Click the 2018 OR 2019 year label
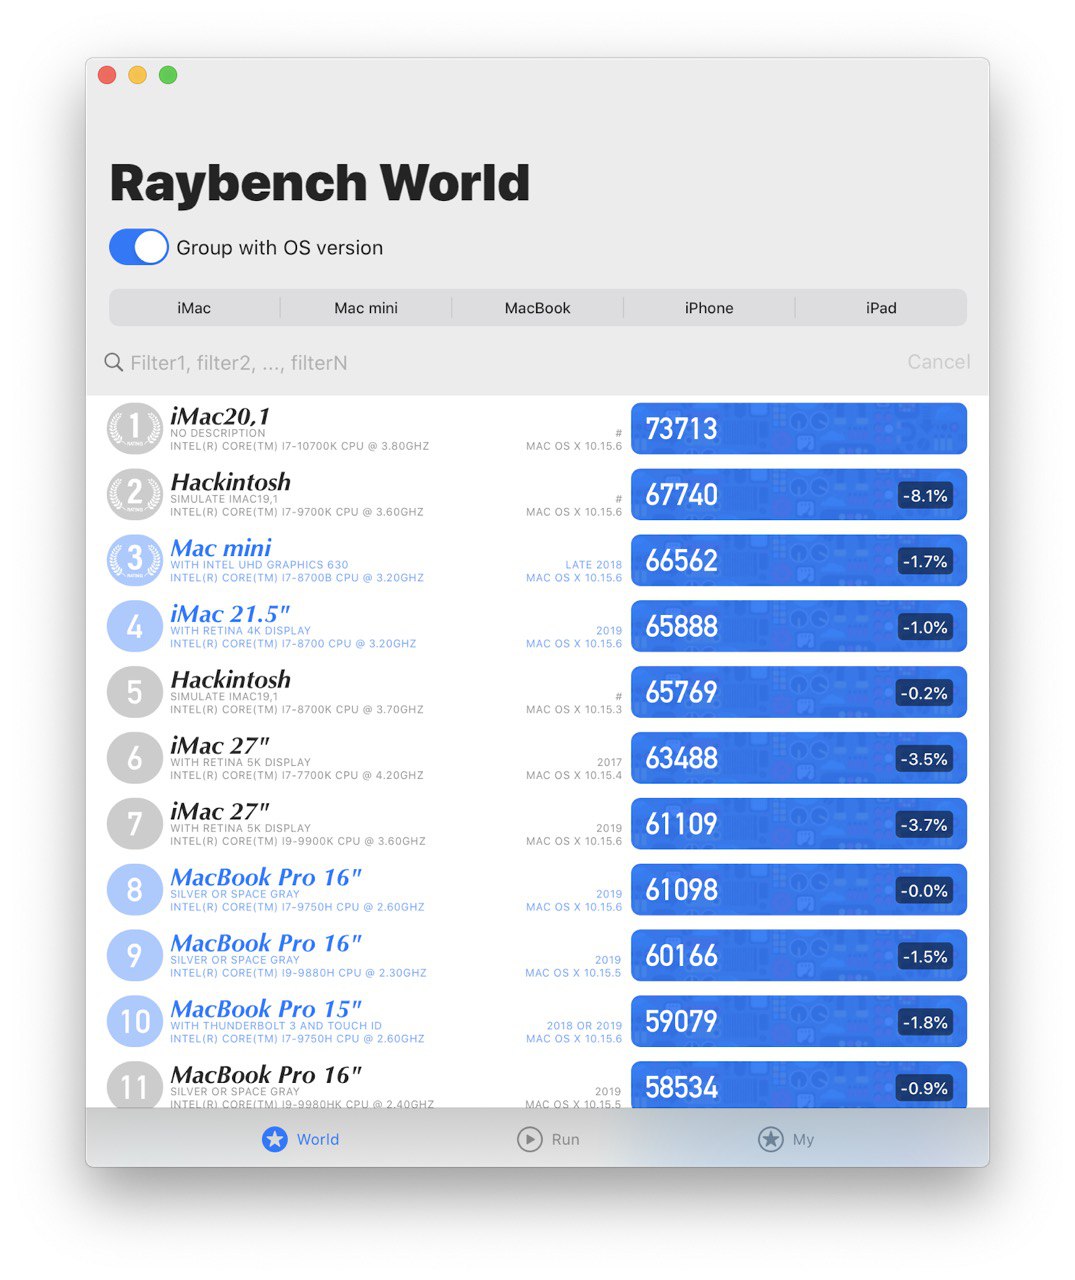Screen dimensions: 1075x1280 point(584,1026)
